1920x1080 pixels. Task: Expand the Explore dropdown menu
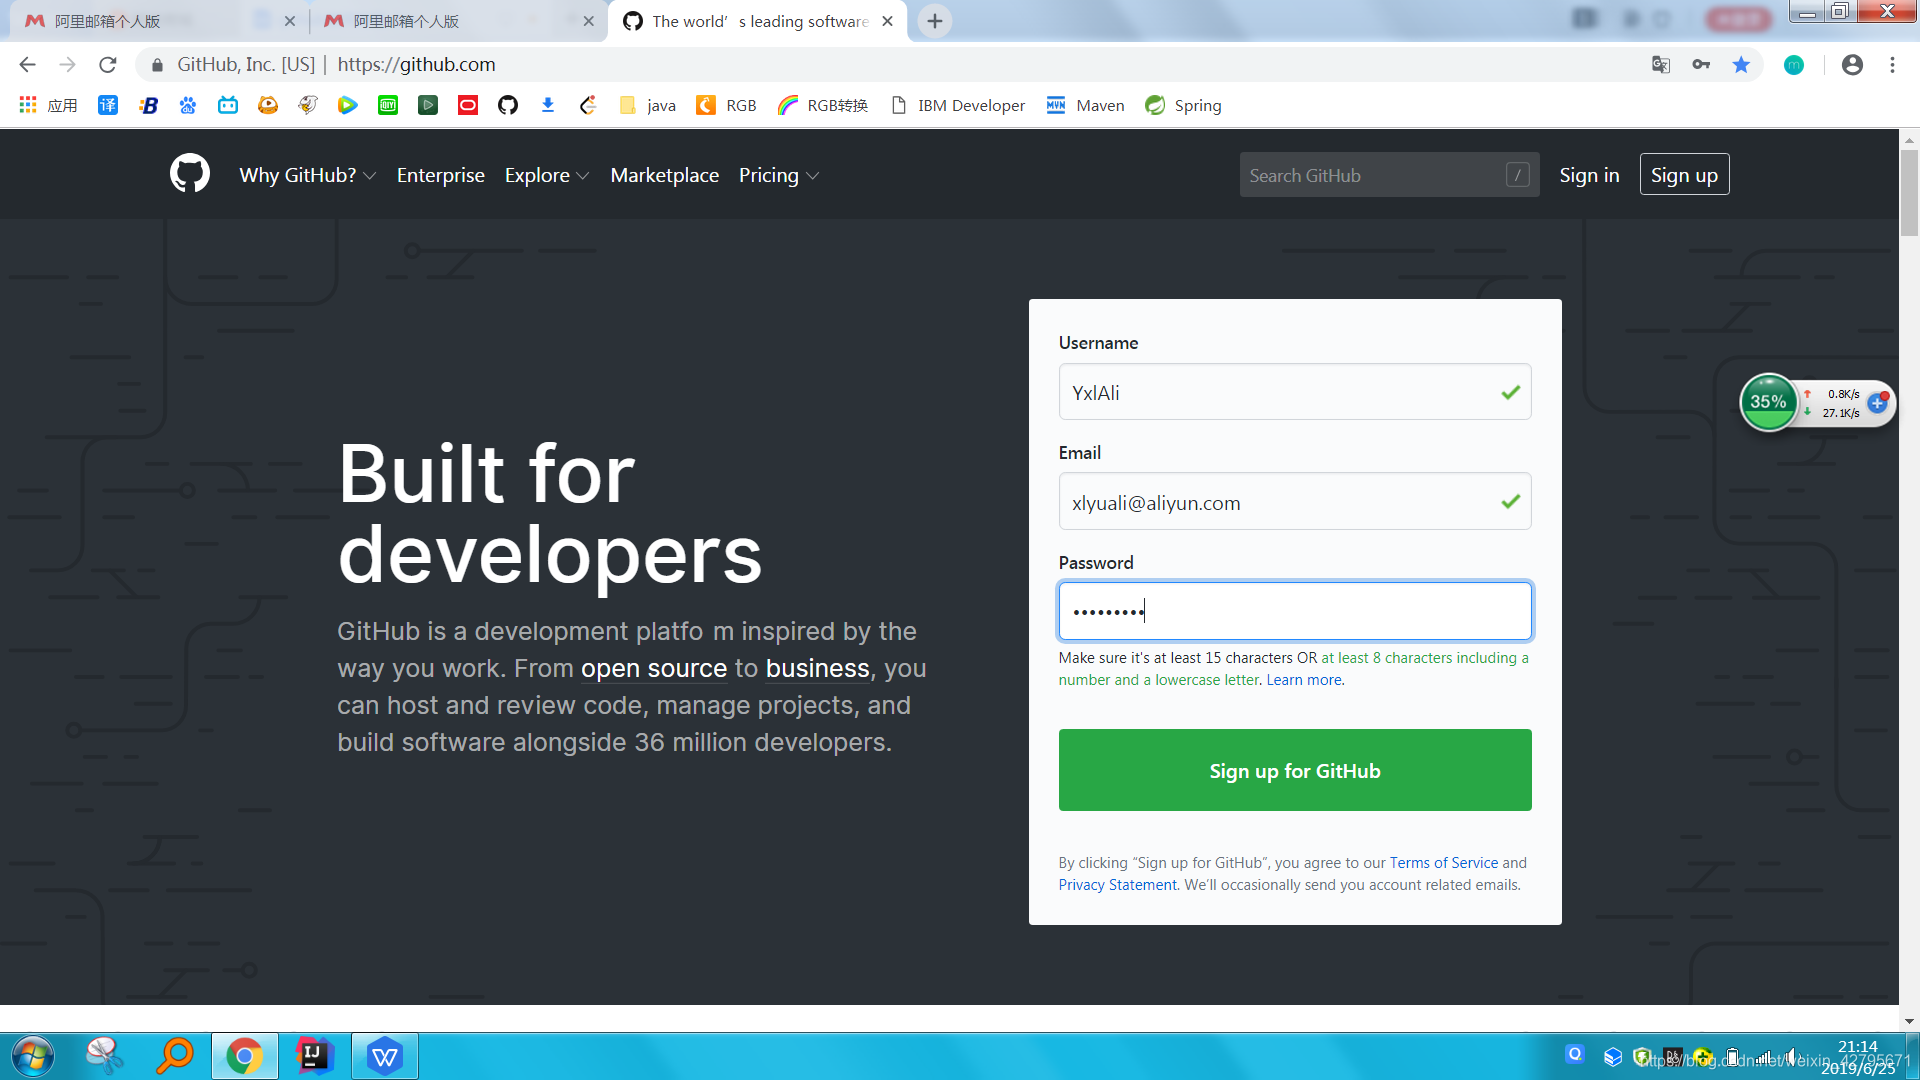click(x=547, y=175)
